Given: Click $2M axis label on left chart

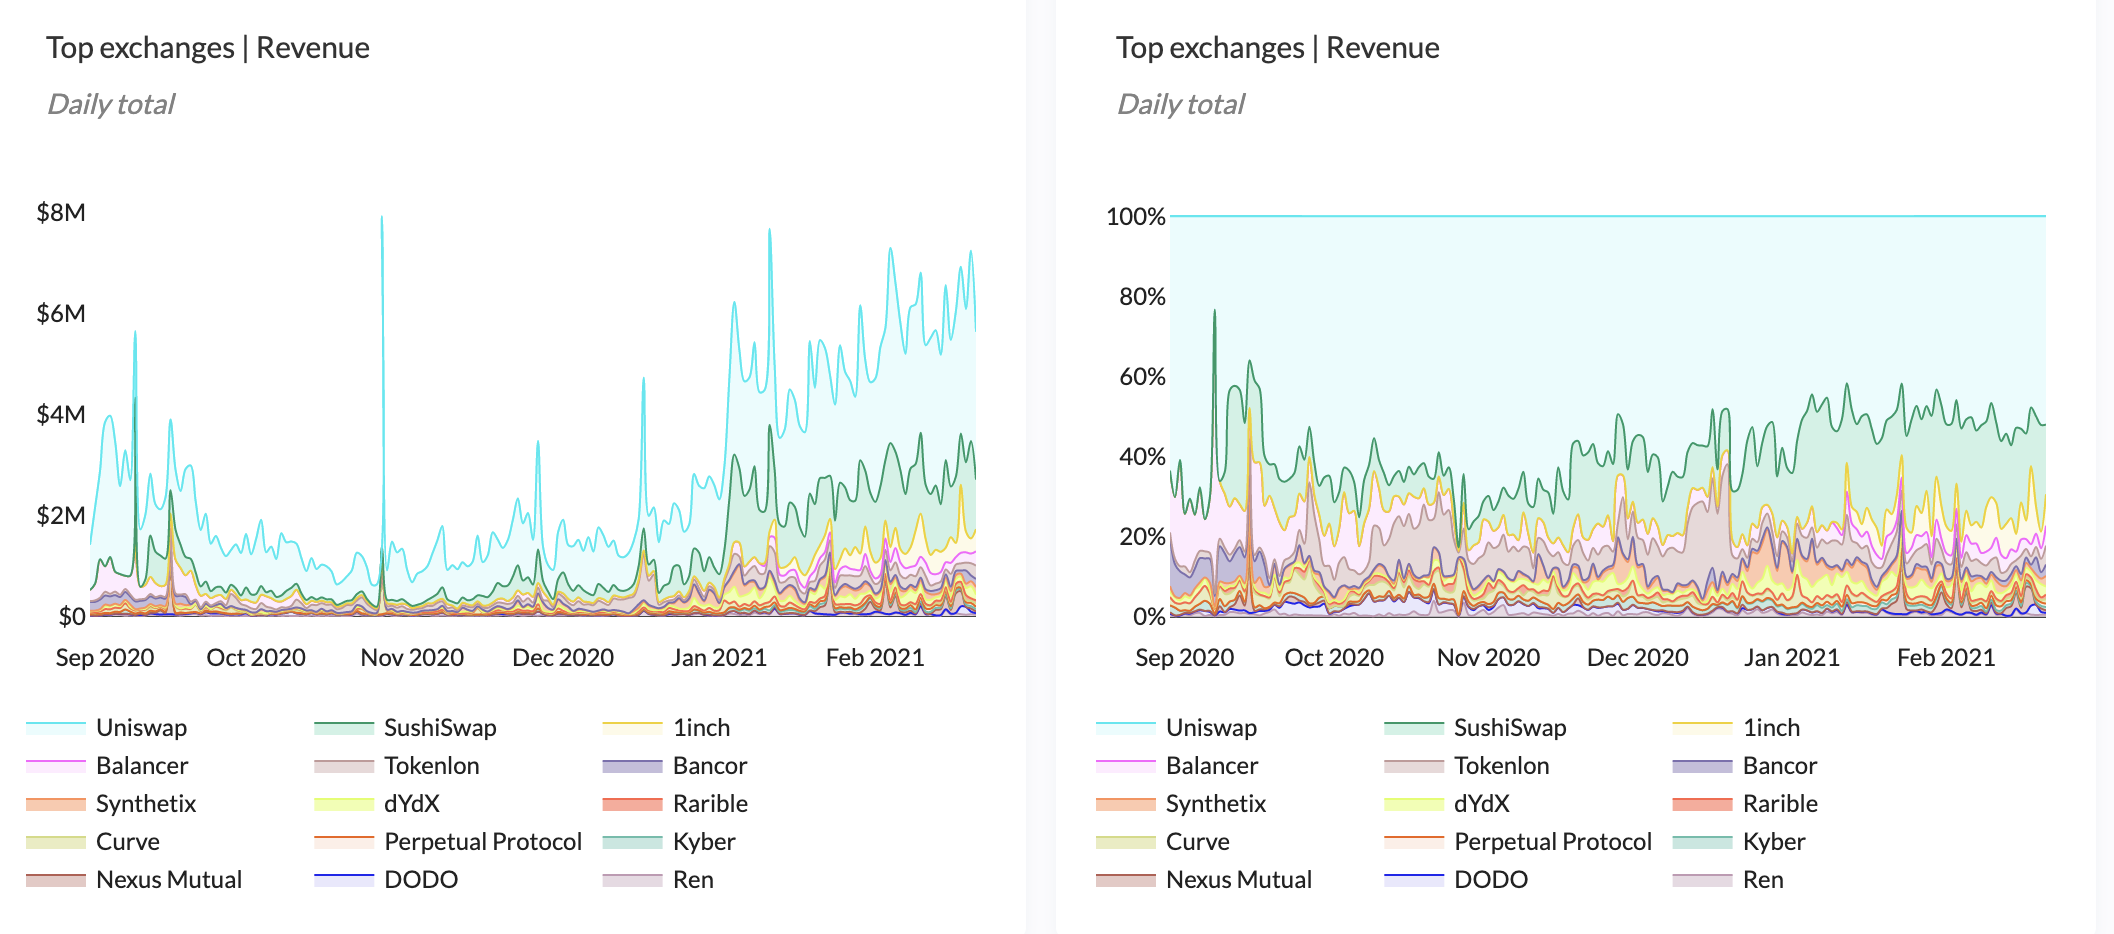Looking at the screenshot, I should click(61, 516).
